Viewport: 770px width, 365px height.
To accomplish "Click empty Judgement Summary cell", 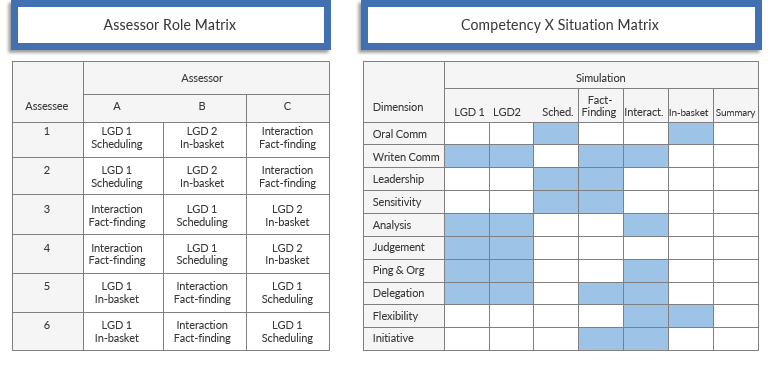I will point(736,248).
